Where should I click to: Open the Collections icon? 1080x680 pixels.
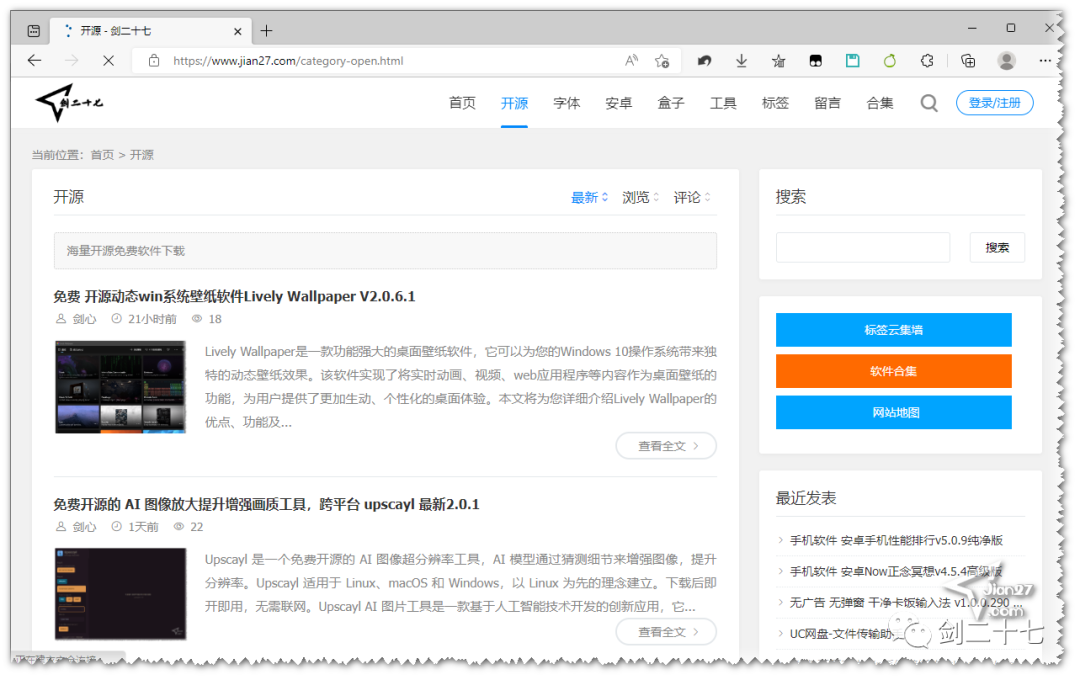[968, 61]
